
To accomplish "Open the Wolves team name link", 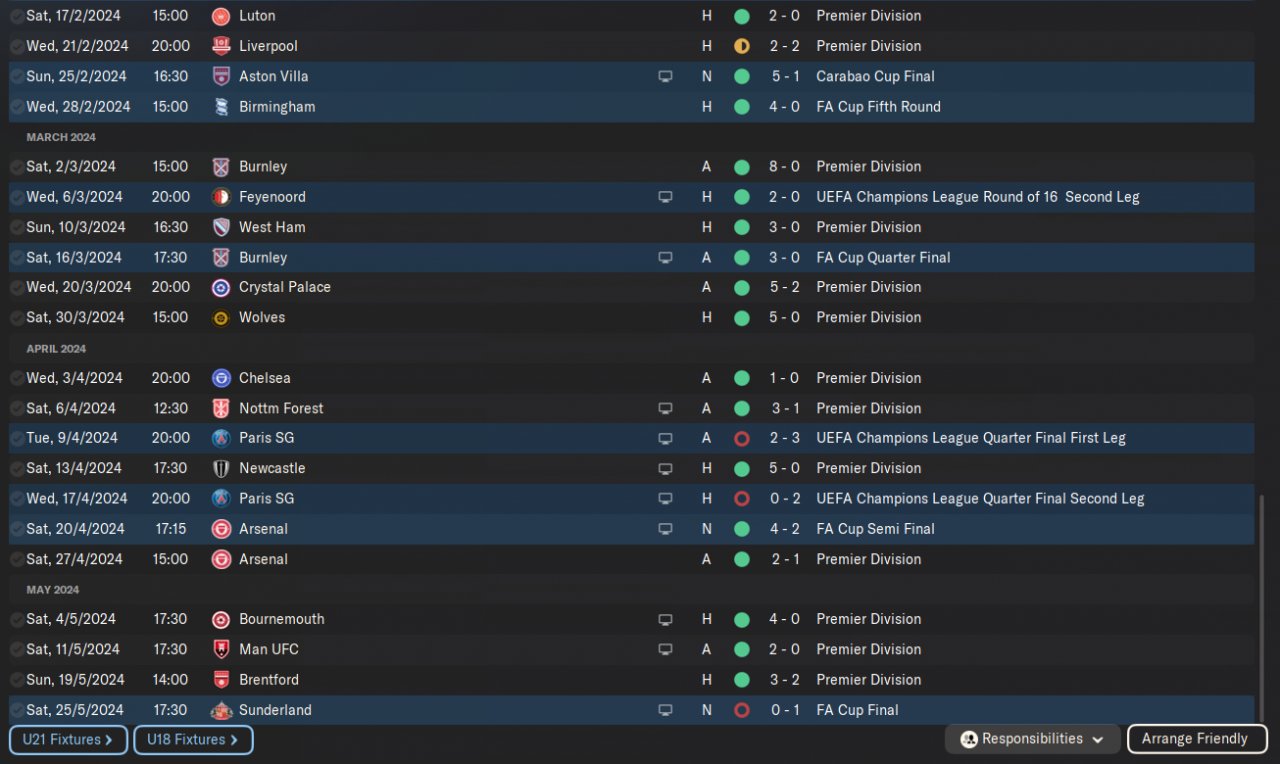I will [x=262, y=317].
